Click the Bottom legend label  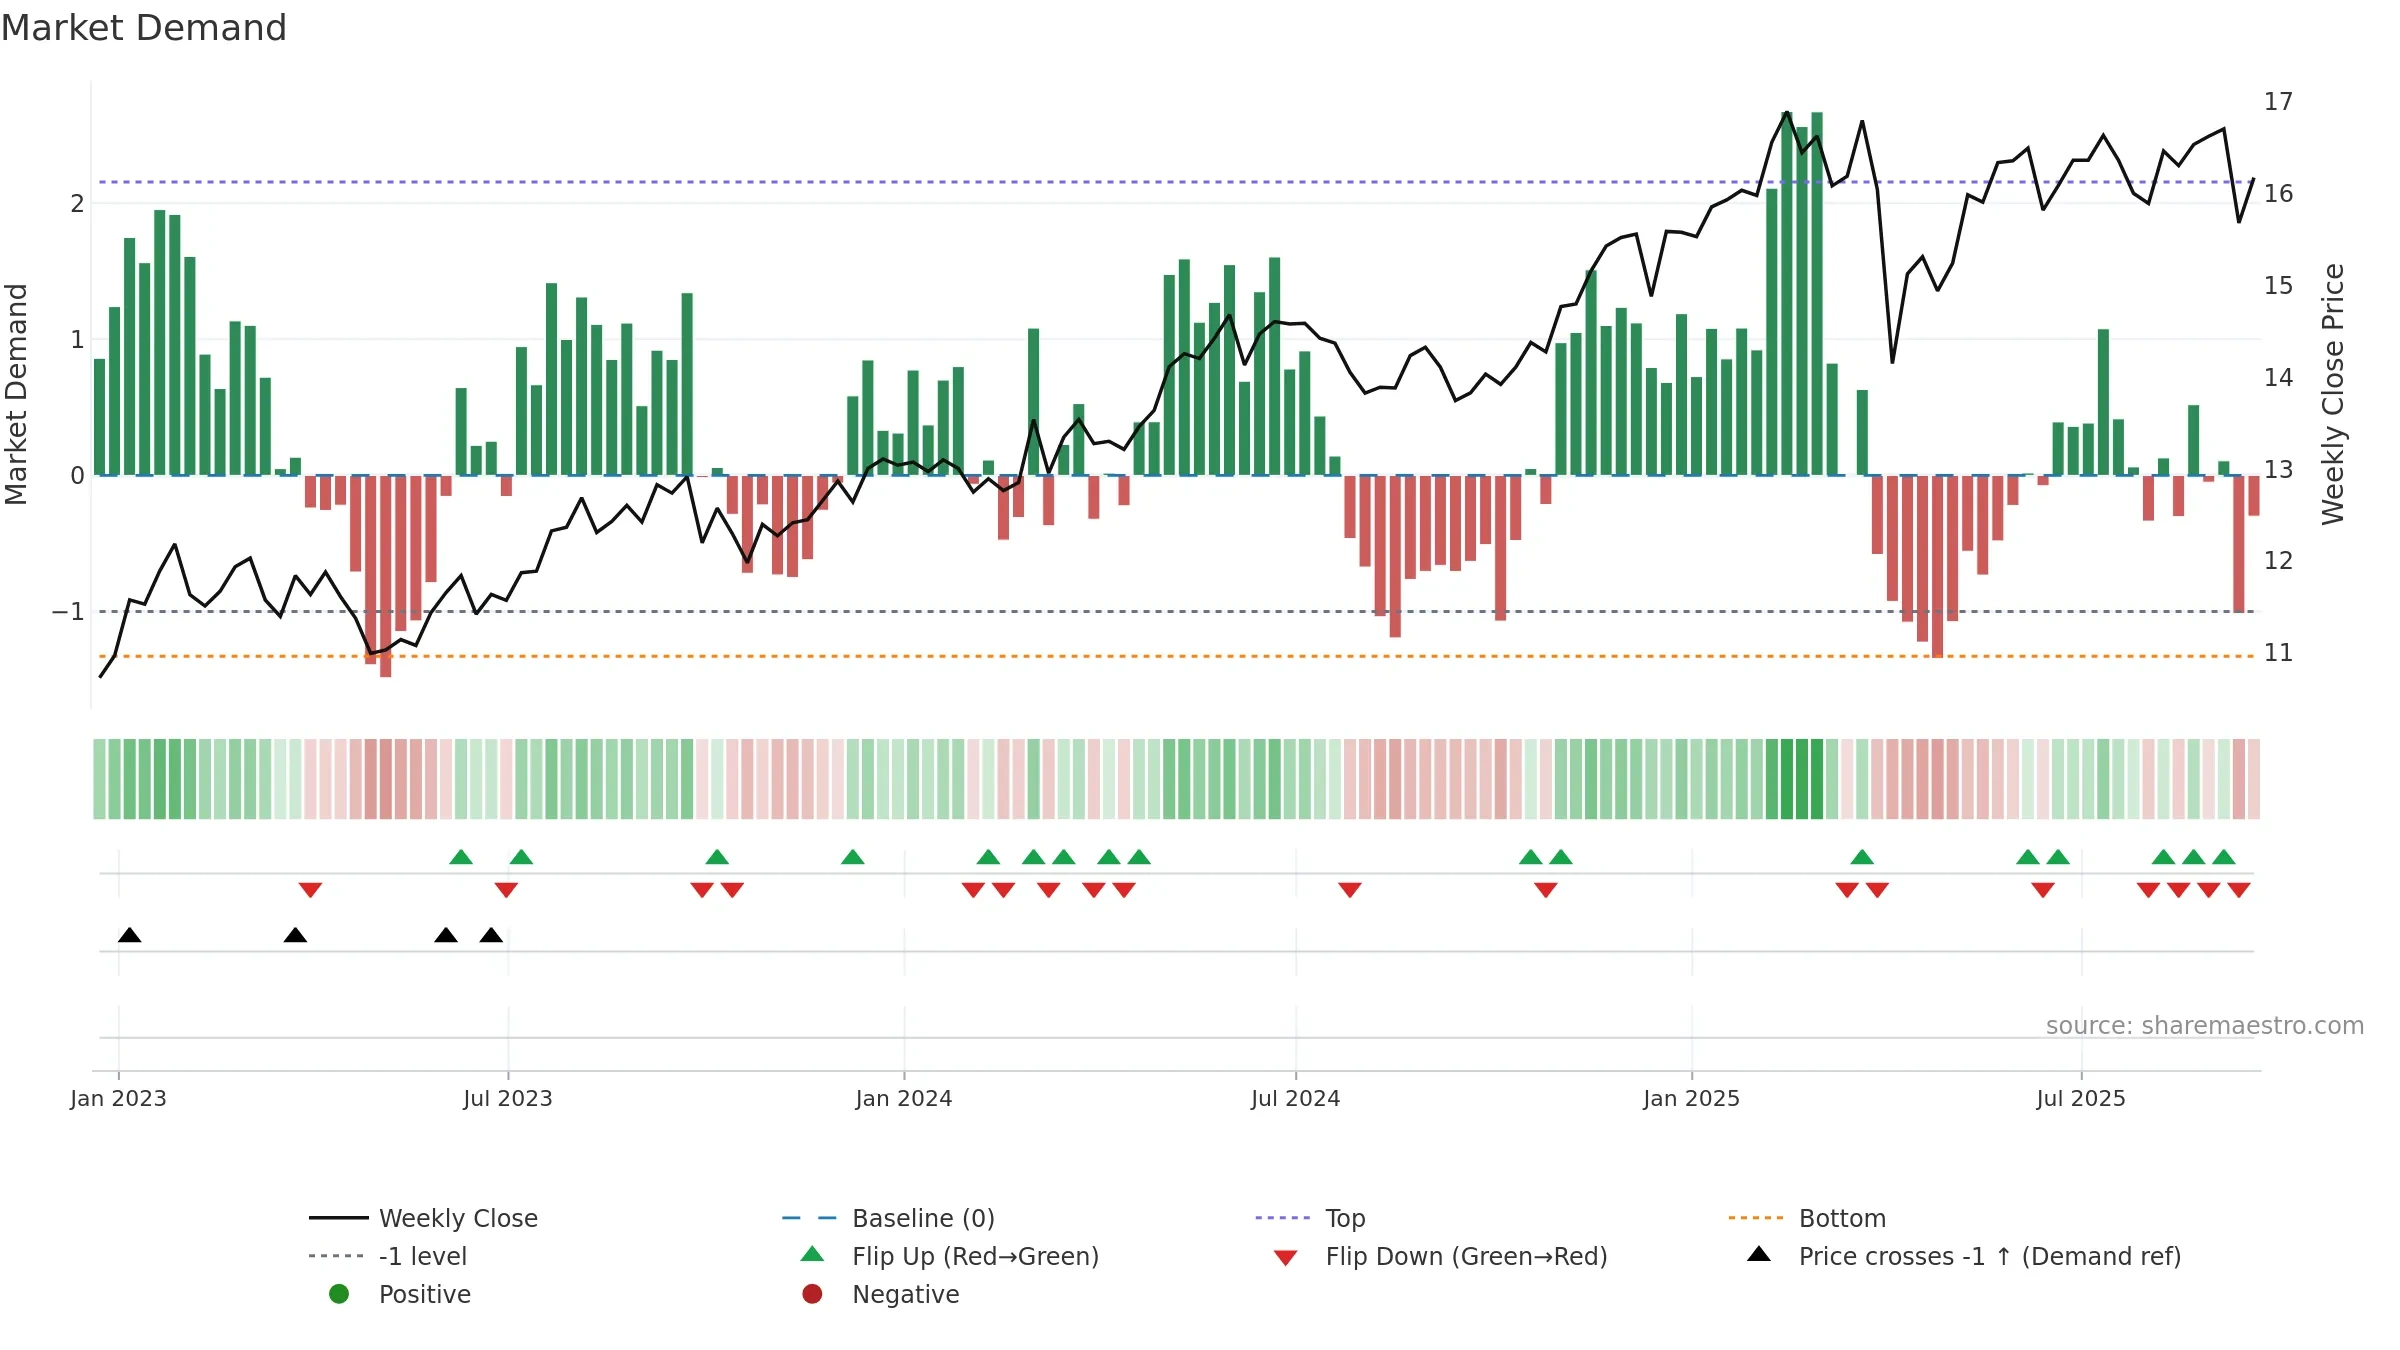[1842, 1218]
